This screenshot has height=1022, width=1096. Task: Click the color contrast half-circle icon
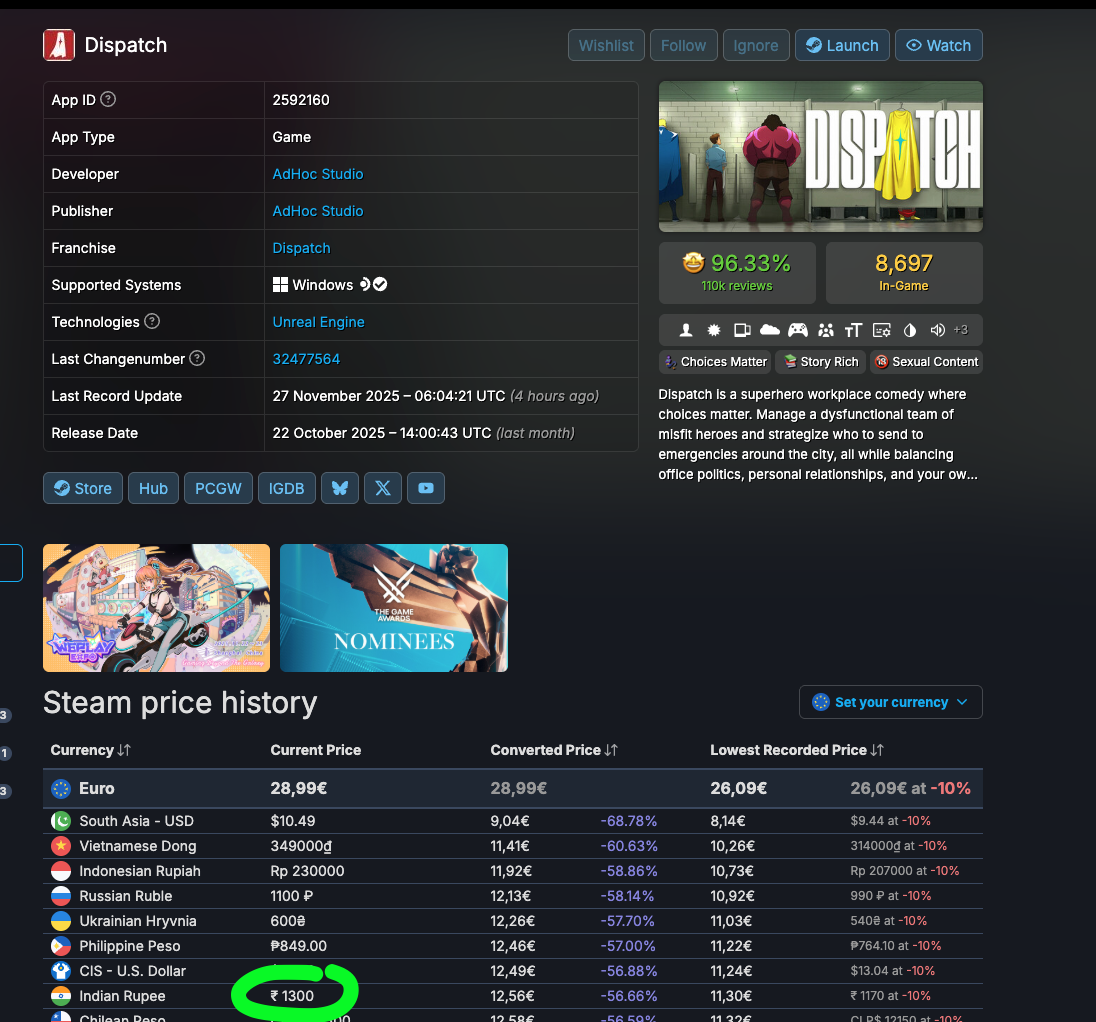(x=909, y=330)
